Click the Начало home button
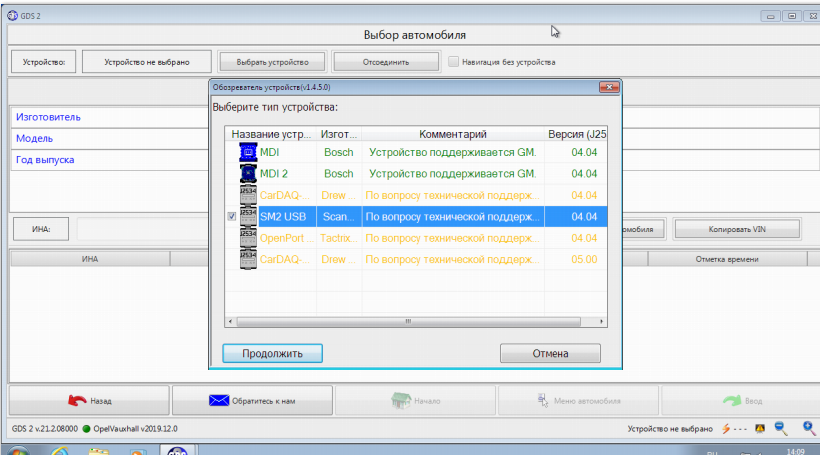820x460 pixels. point(415,401)
